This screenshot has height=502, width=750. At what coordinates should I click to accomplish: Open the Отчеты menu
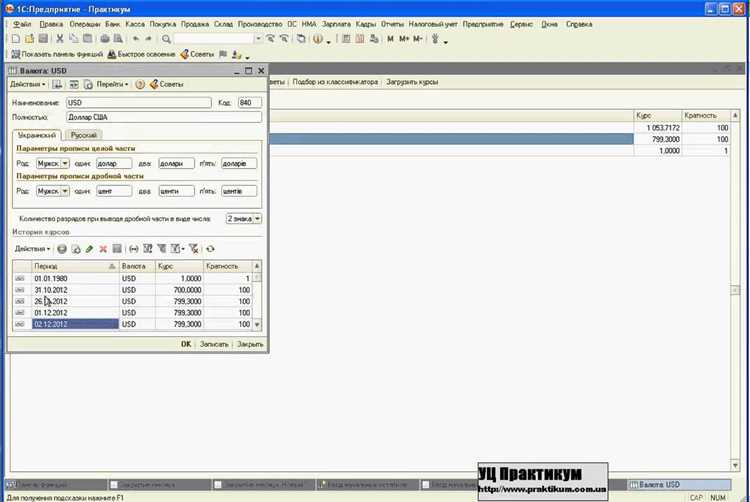pos(392,24)
